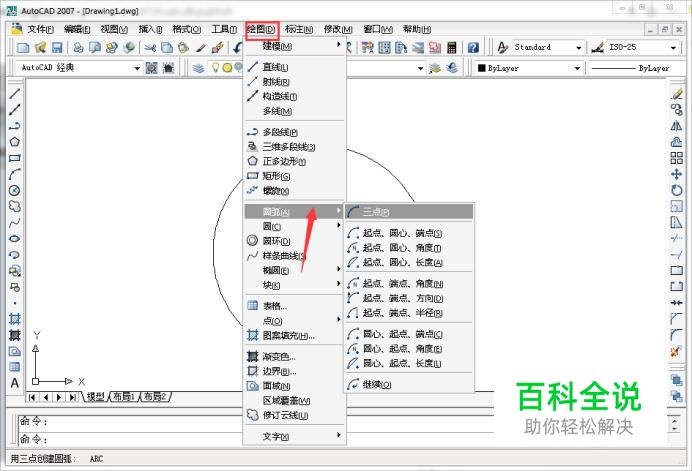Select the Polygon tool in left toolbar
The width and height of the screenshot is (692, 471).
coord(15,142)
